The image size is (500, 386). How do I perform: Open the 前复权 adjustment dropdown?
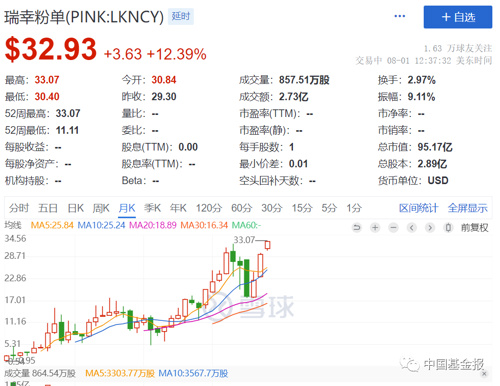[x=474, y=228]
